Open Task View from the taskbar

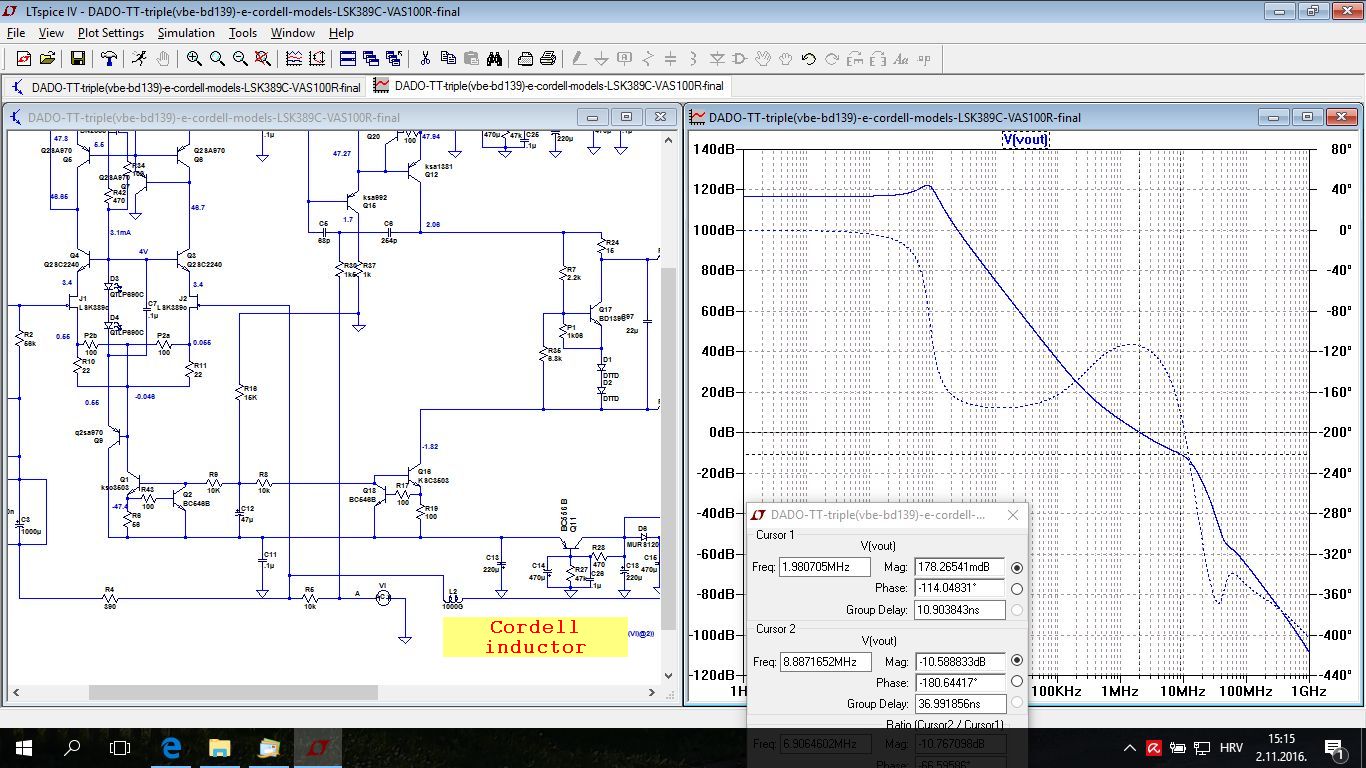(x=120, y=748)
